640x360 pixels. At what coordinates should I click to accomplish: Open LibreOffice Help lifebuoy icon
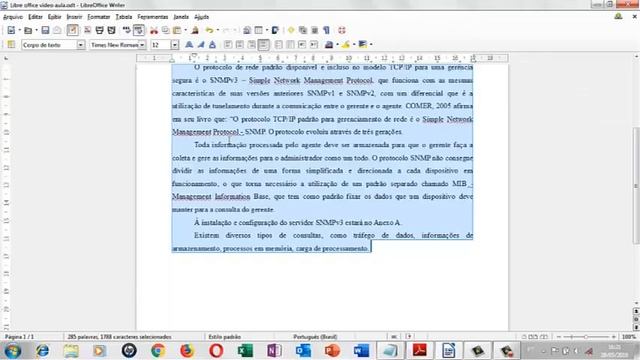point(342,30)
